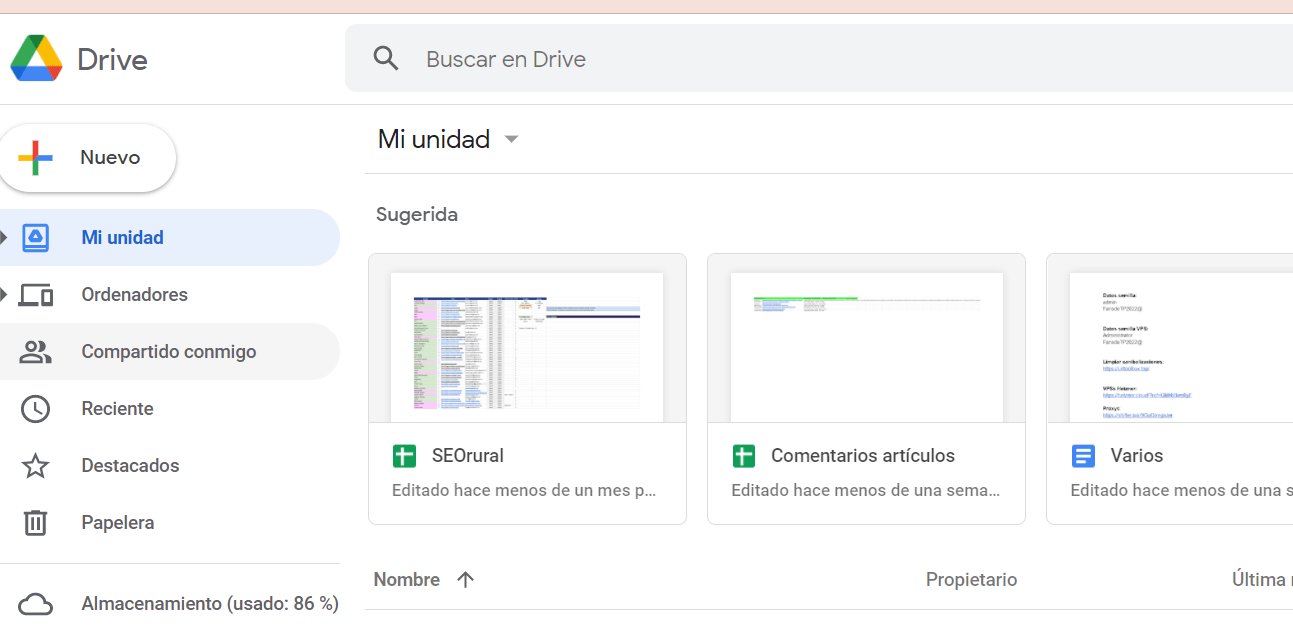Click the blue Docs icon beside Varios
The width and height of the screenshot is (1293, 628).
coord(1084,455)
